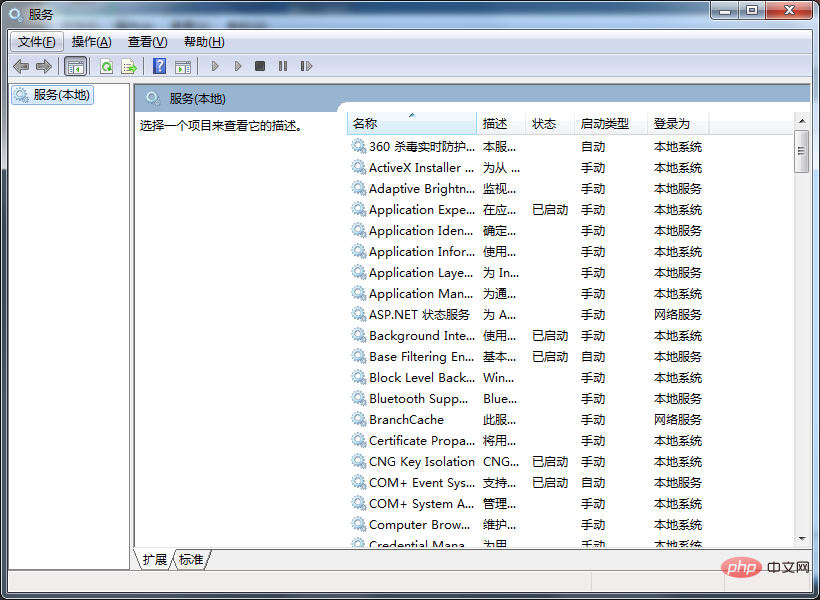Open Help via the blue question mark icon
Viewport: 820px width, 600px height.
click(x=160, y=66)
